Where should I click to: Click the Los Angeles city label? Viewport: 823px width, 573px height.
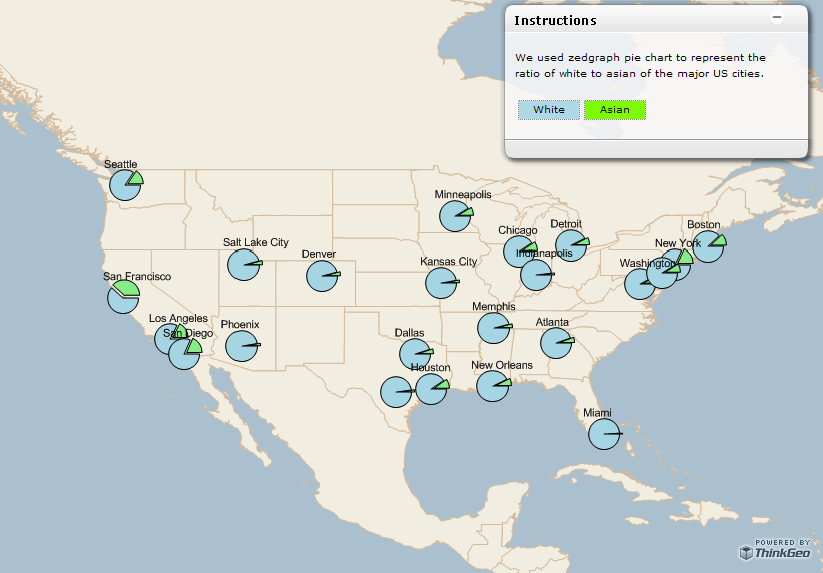pyautogui.click(x=178, y=318)
